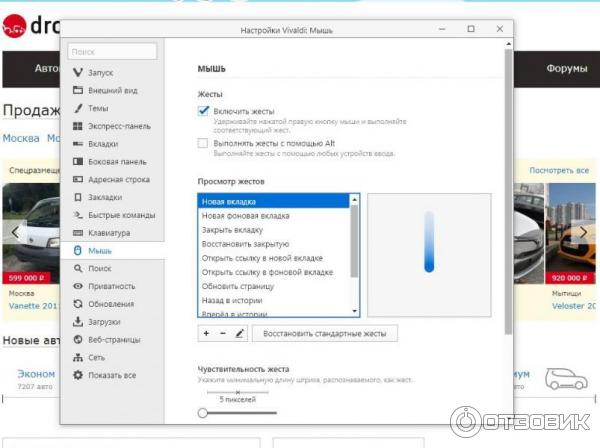Click the Внешний вид window icon

[78, 90]
